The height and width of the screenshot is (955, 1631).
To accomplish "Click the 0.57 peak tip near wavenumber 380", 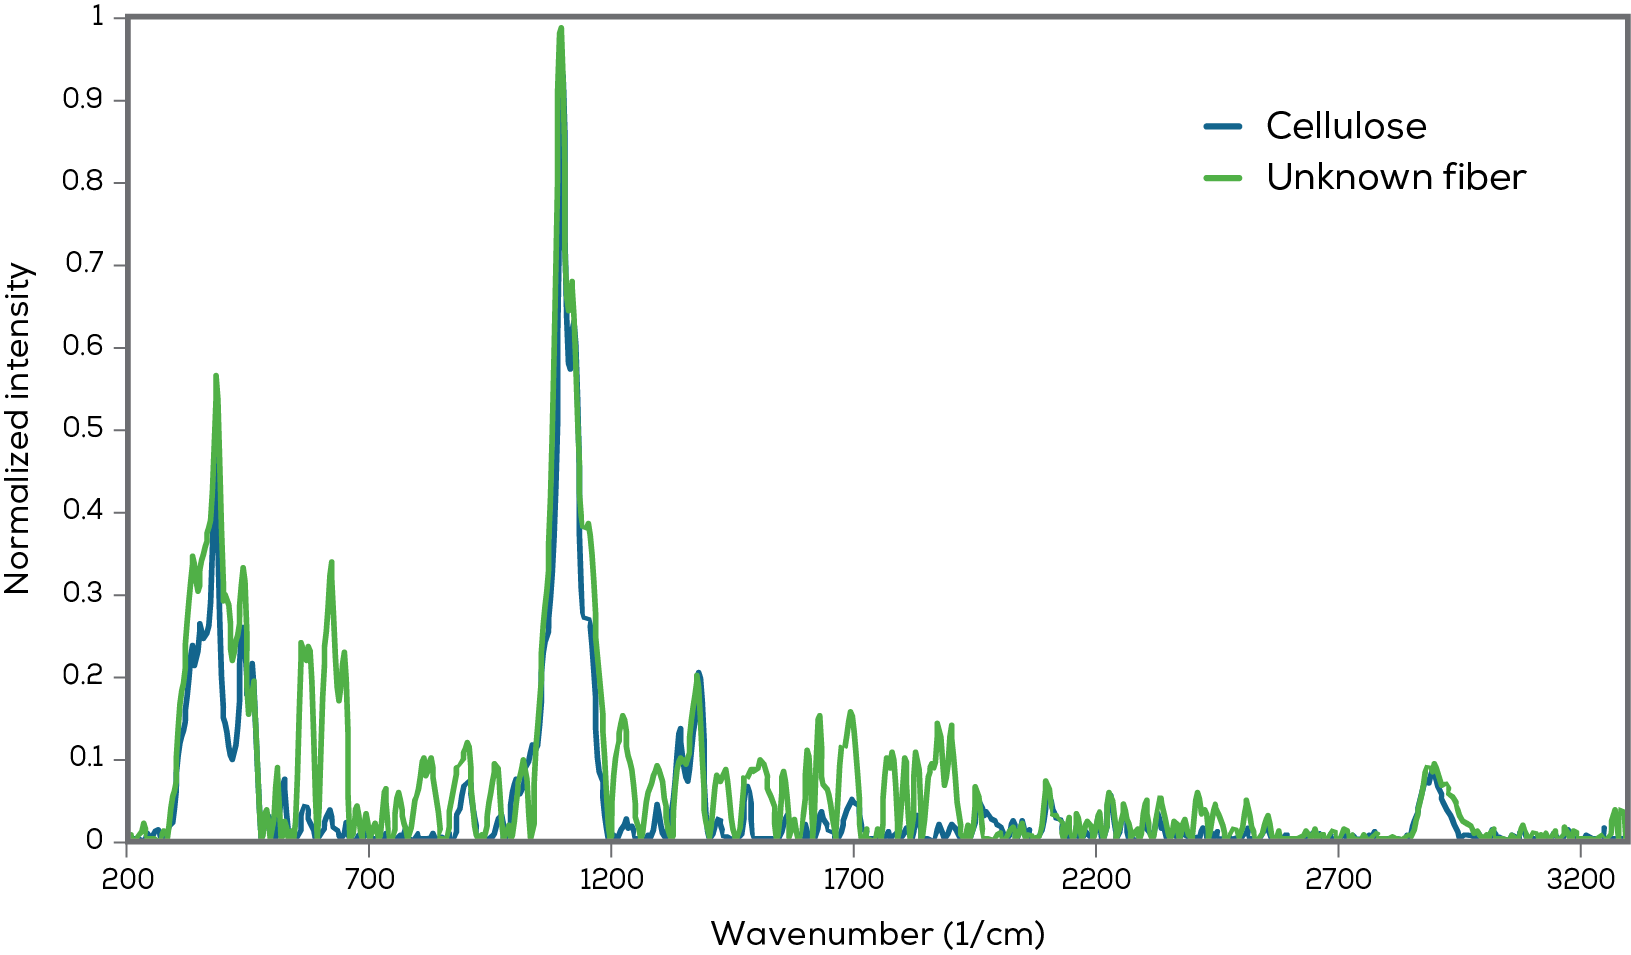I will (x=216, y=376).
